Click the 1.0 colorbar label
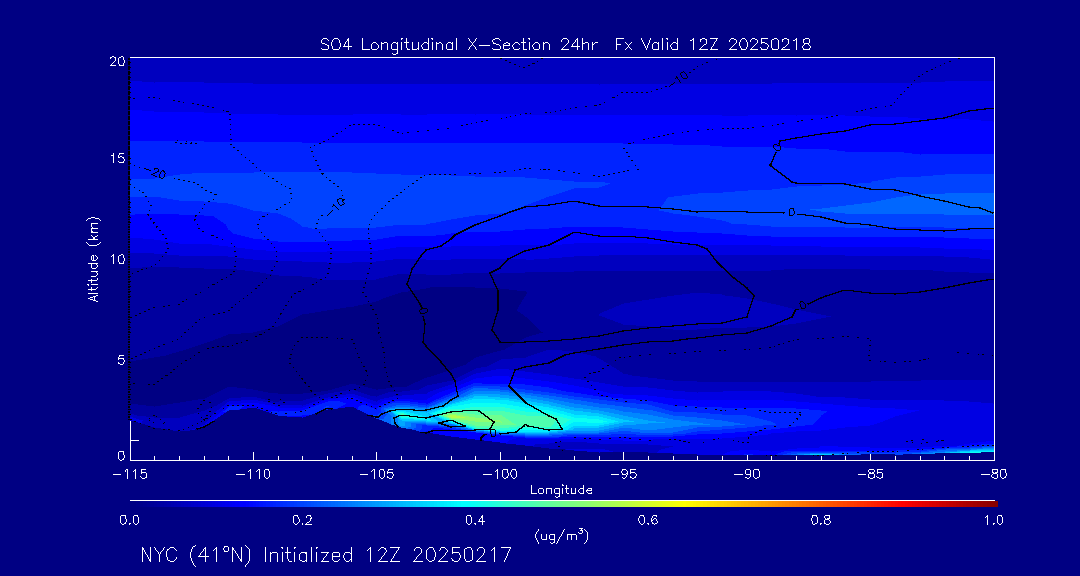The width and height of the screenshot is (1080, 576). [x=994, y=520]
